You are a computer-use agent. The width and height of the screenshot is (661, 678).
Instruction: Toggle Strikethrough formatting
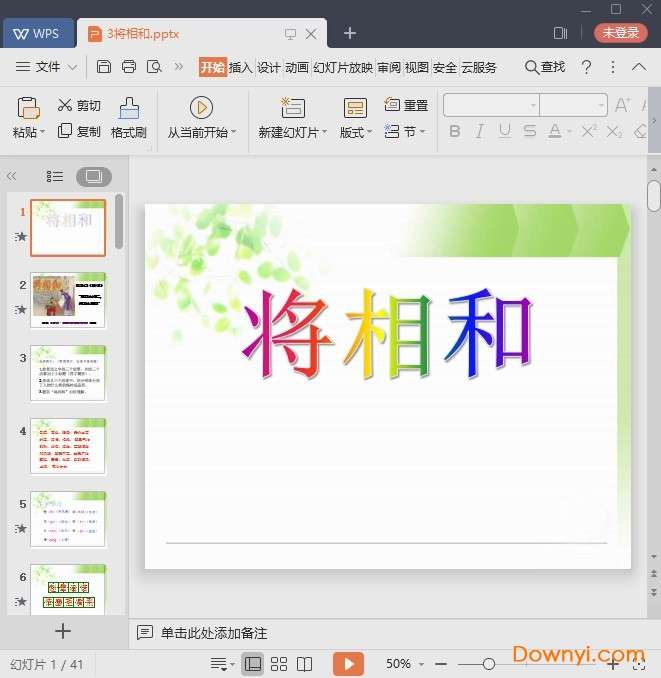click(x=530, y=131)
